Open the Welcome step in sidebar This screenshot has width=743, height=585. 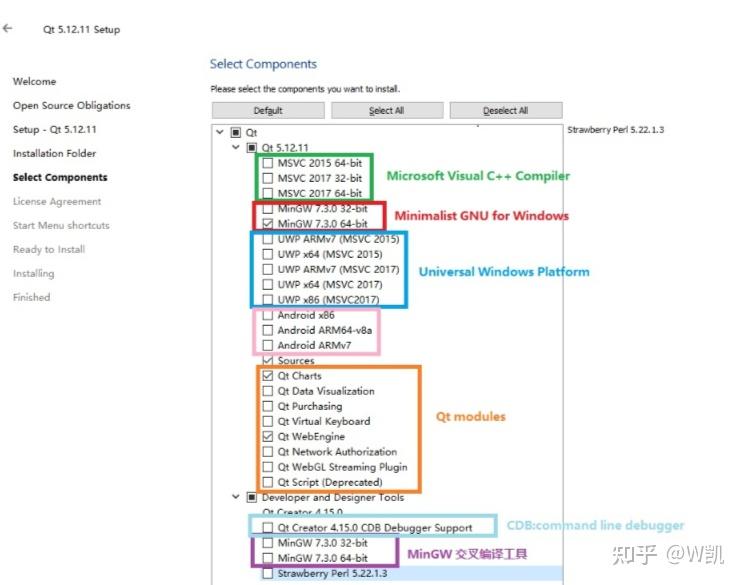[x=35, y=81]
